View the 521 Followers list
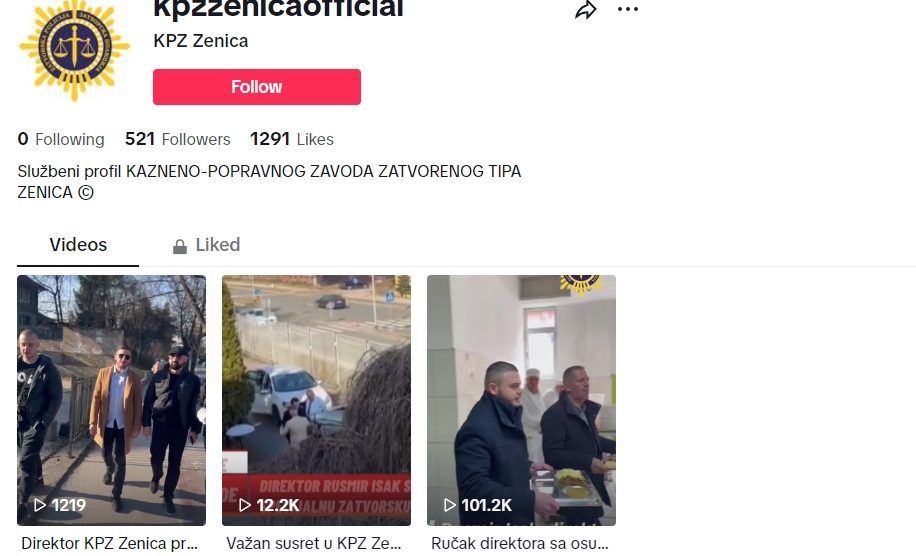916x556 pixels. point(178,139)
